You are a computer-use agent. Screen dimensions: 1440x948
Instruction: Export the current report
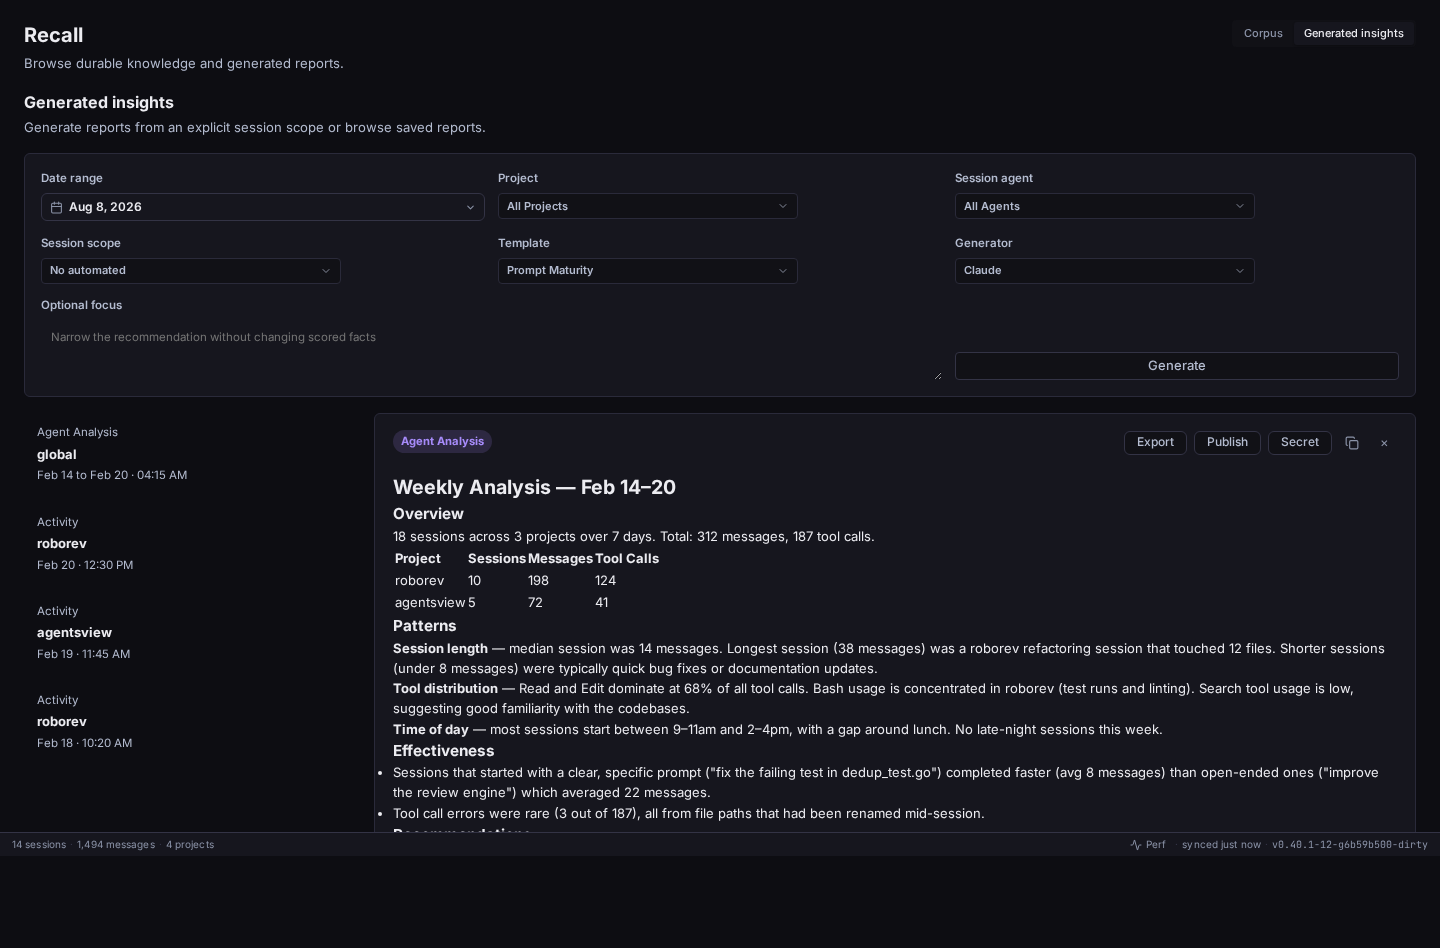1155,442
